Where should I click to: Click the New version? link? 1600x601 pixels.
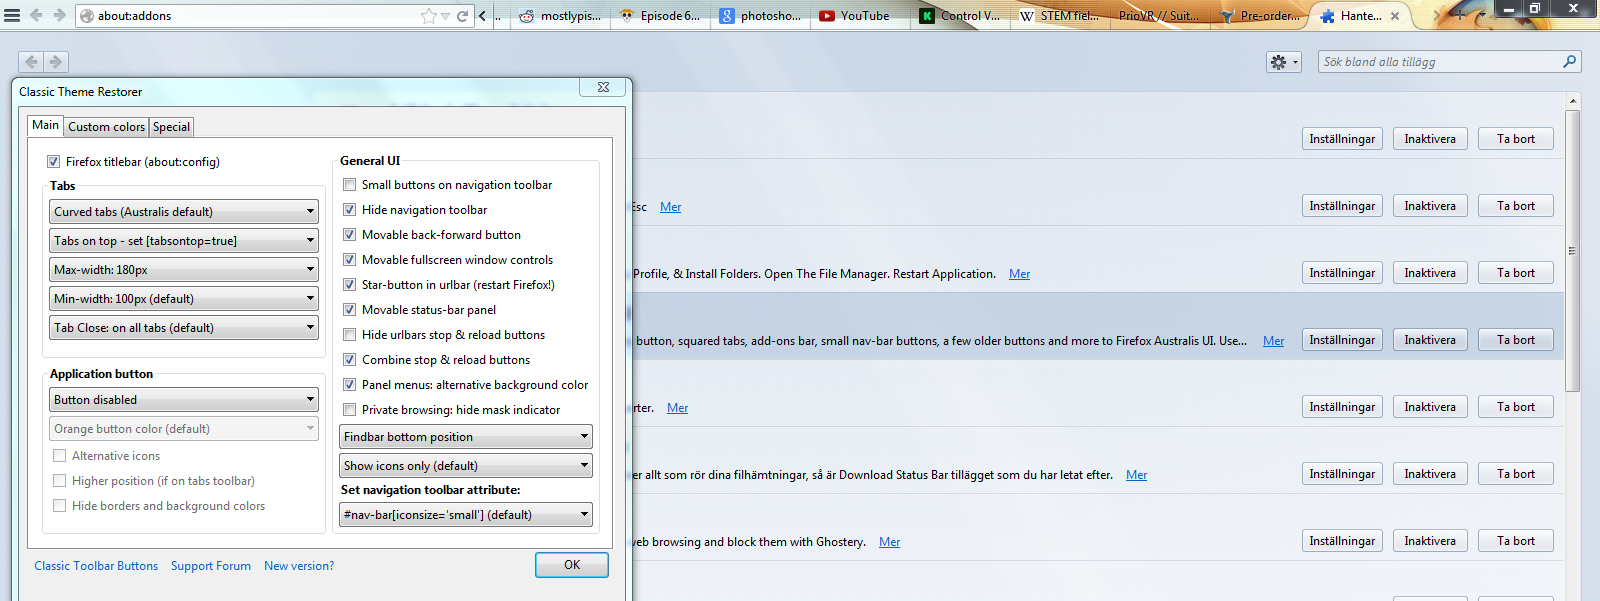tap(299, 566)
